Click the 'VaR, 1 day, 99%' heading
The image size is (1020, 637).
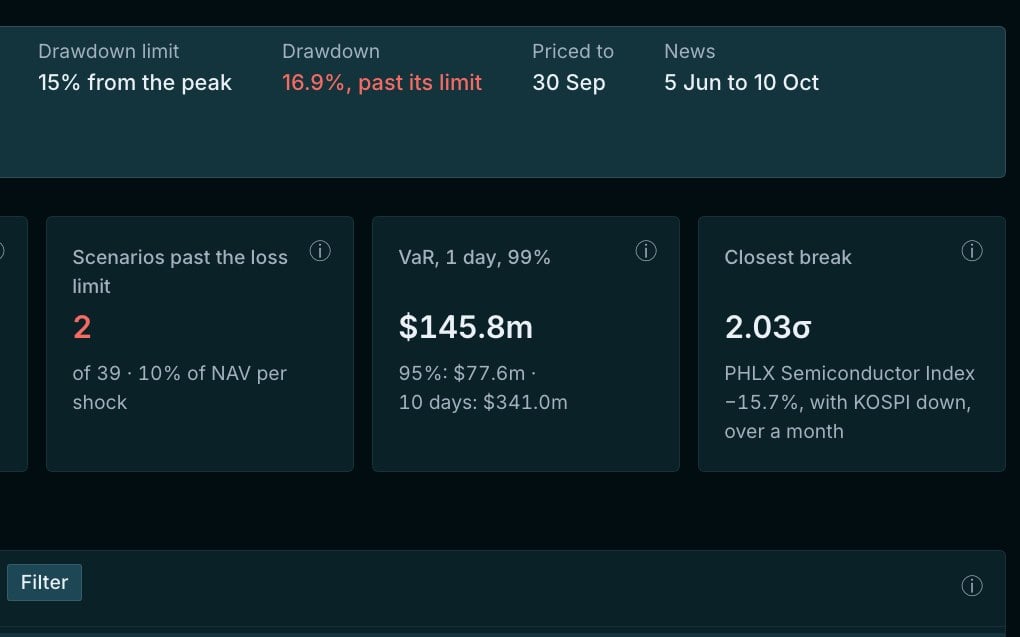[475, 257]
